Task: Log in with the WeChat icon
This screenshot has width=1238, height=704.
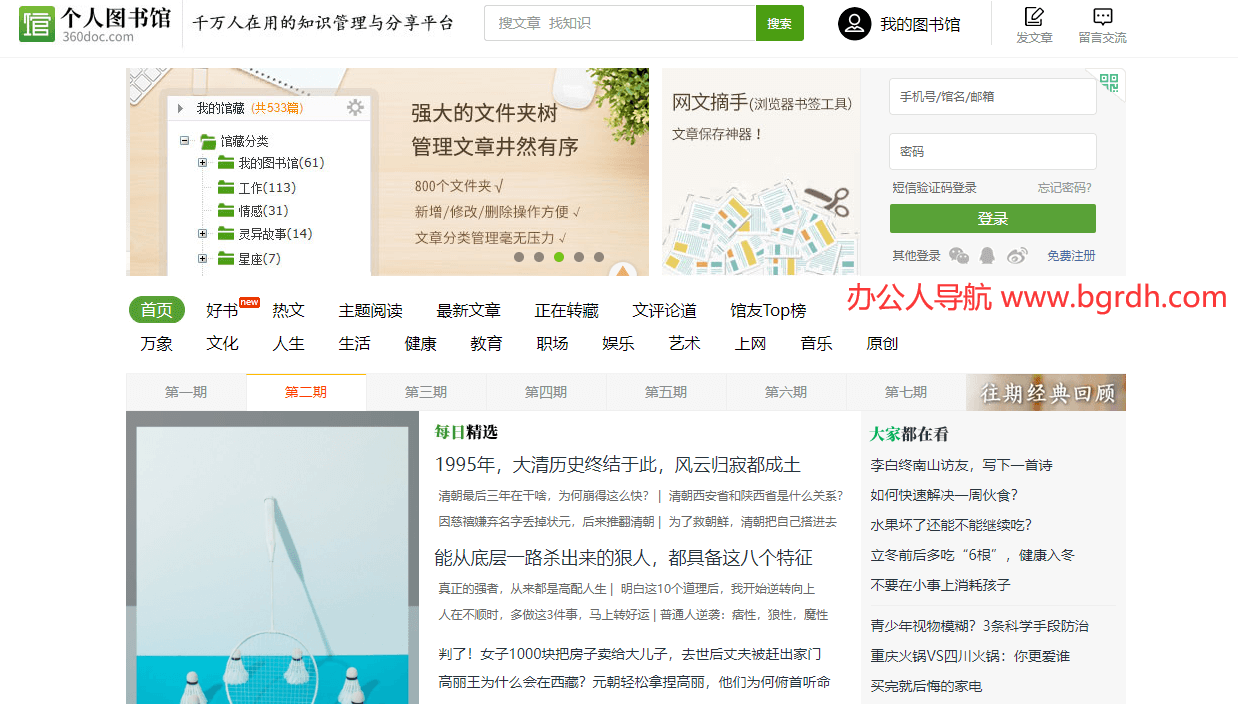Action: 958,256
